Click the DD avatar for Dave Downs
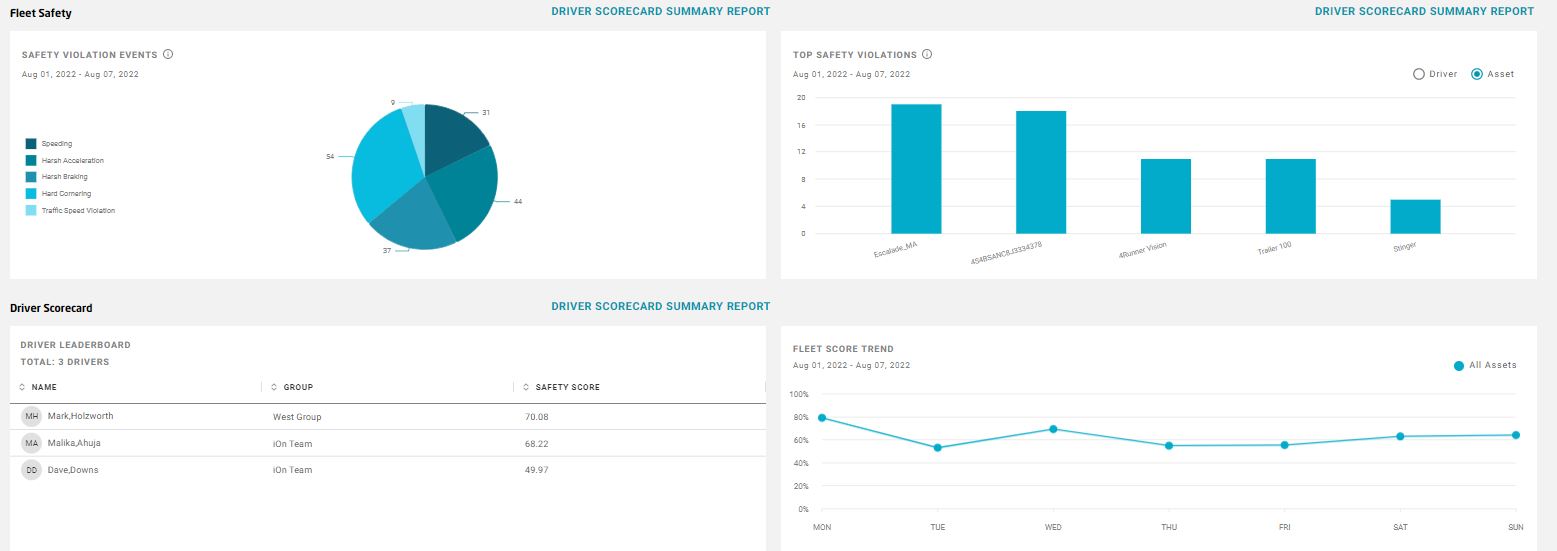1557x551 pixels. tap(32, 470)
